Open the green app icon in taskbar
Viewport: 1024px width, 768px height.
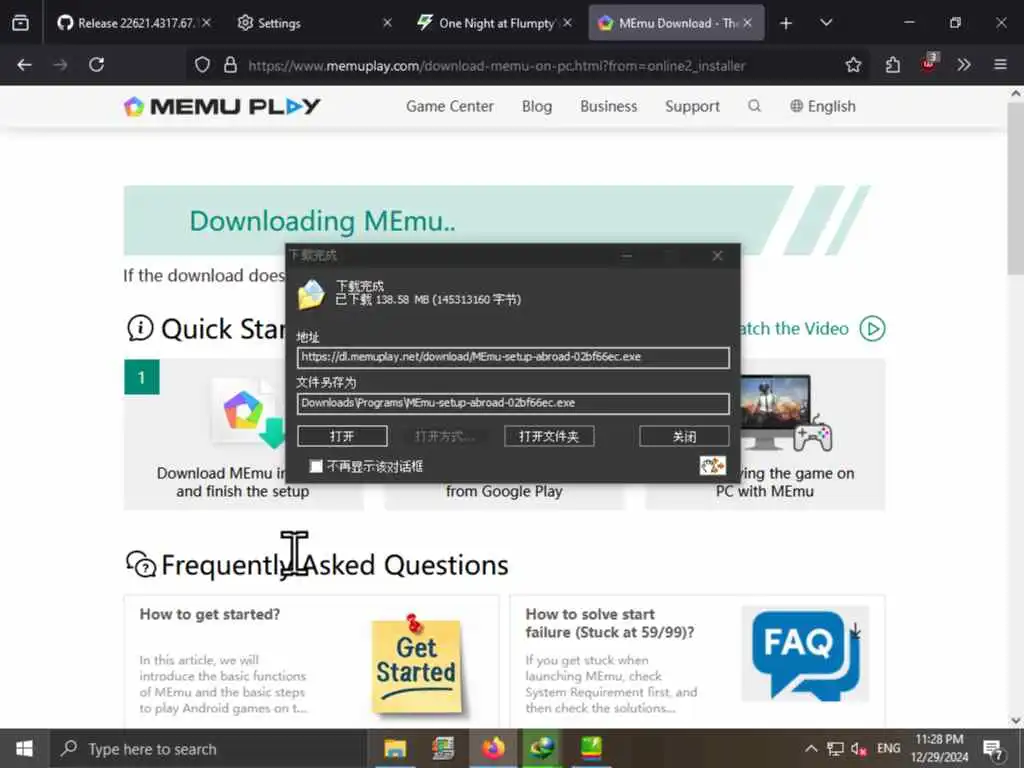click(591, 748)
